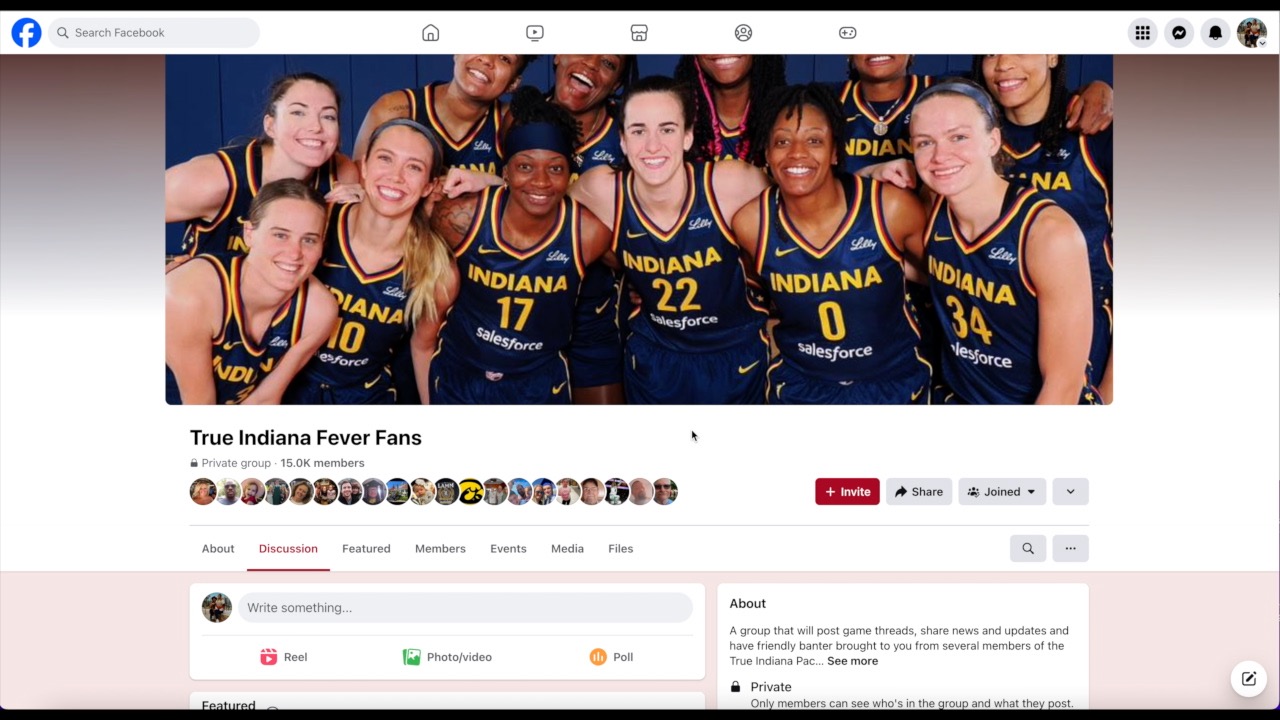Click the Facebook logo icon
Screen dimensions: 1280x720
[x=26, y=33]
